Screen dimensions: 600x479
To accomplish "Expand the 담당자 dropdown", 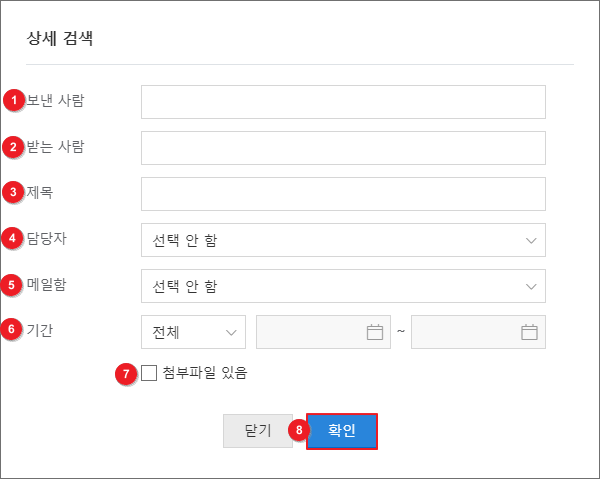I will coord(343,240).
